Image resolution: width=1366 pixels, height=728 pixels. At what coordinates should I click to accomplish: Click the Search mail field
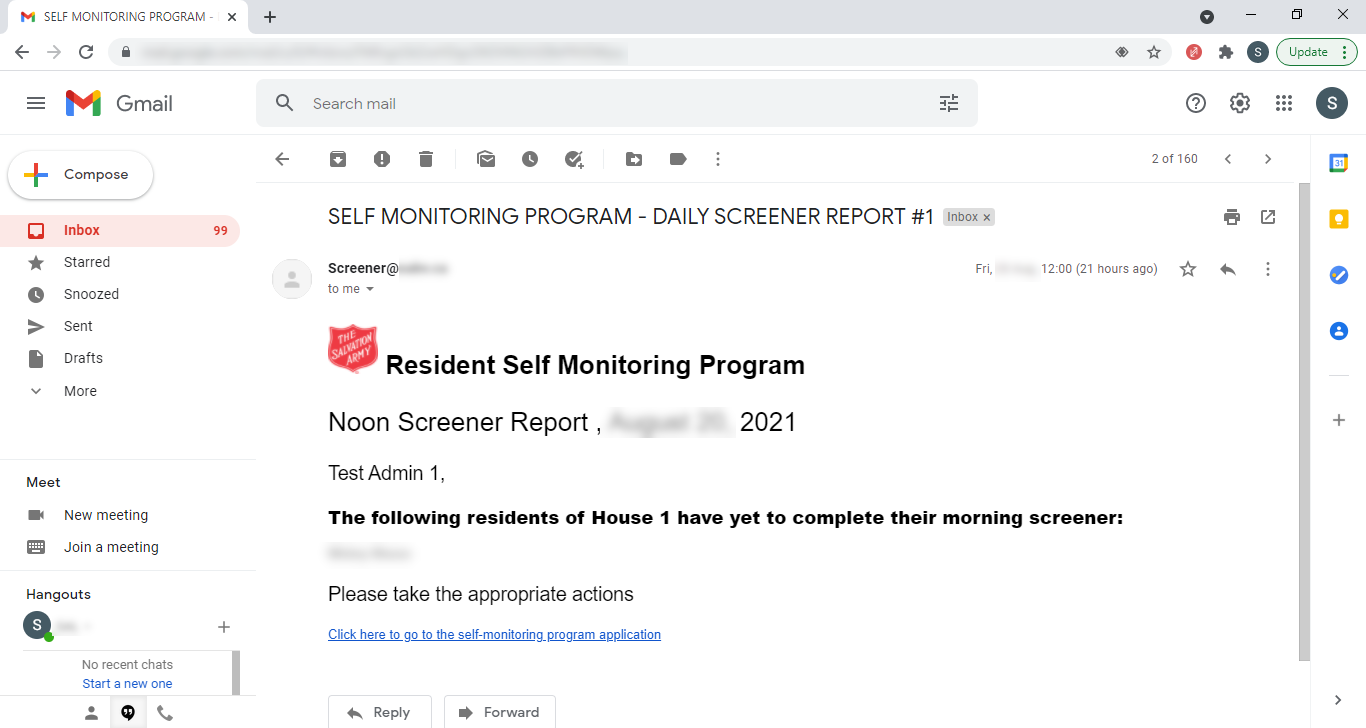[616, 103]
